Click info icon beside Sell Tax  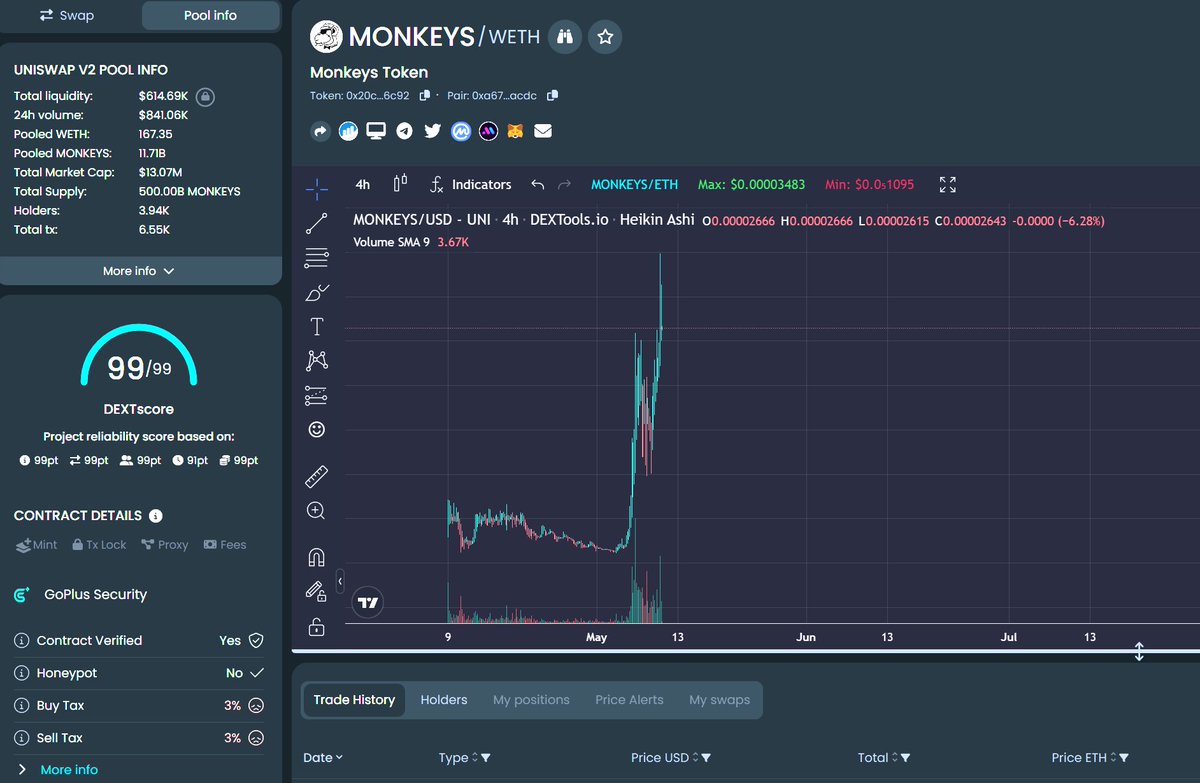click(x=21, y=738)
